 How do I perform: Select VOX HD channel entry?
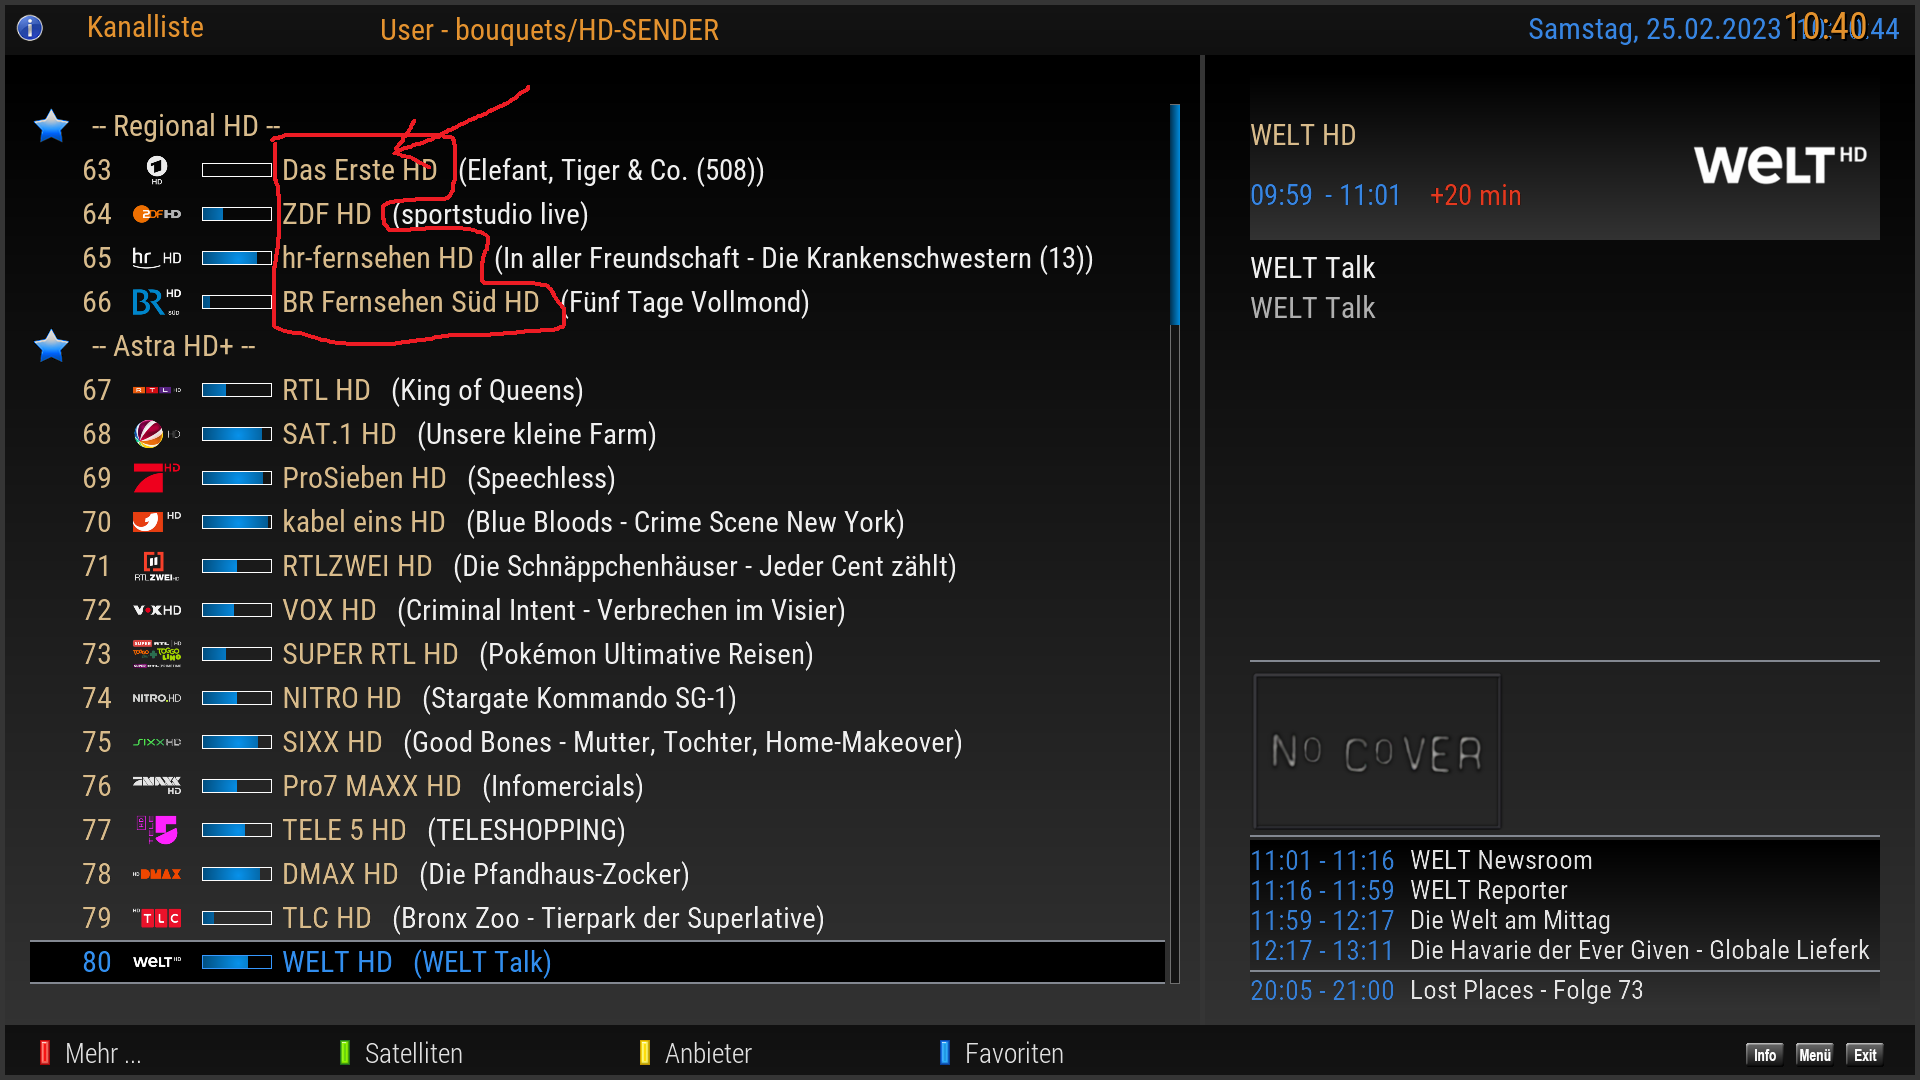329,610
